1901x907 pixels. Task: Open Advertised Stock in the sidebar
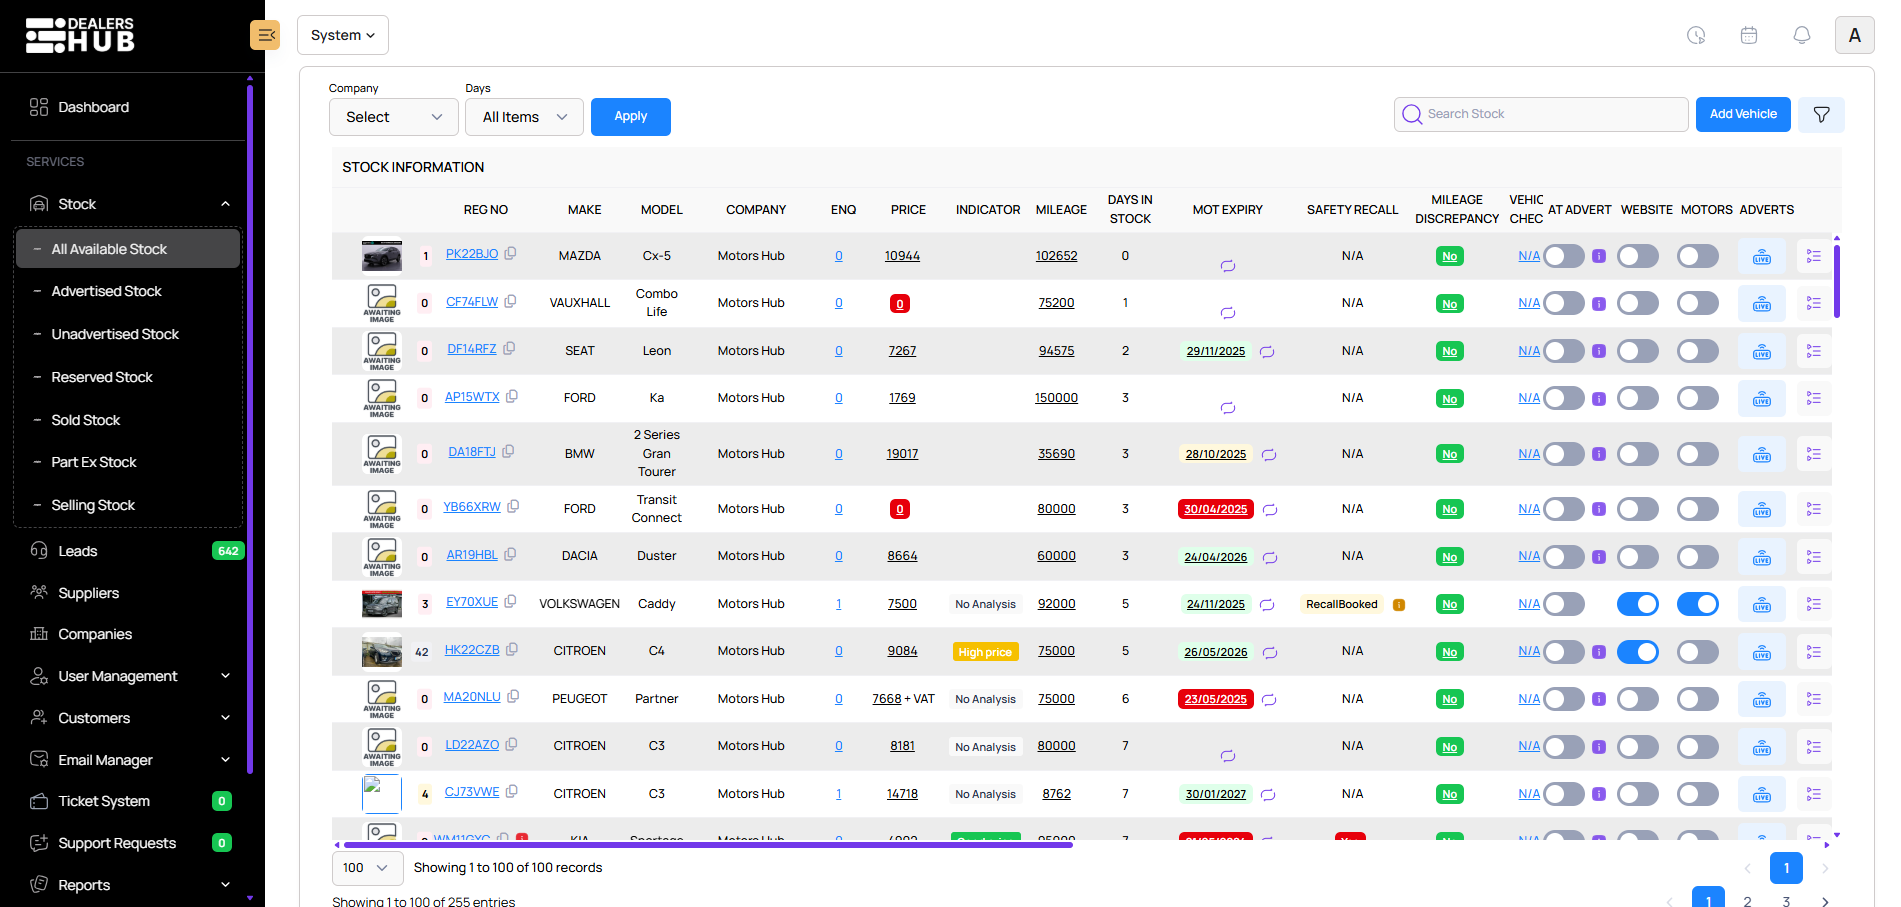pyautogui.click(x=106, y=291)
